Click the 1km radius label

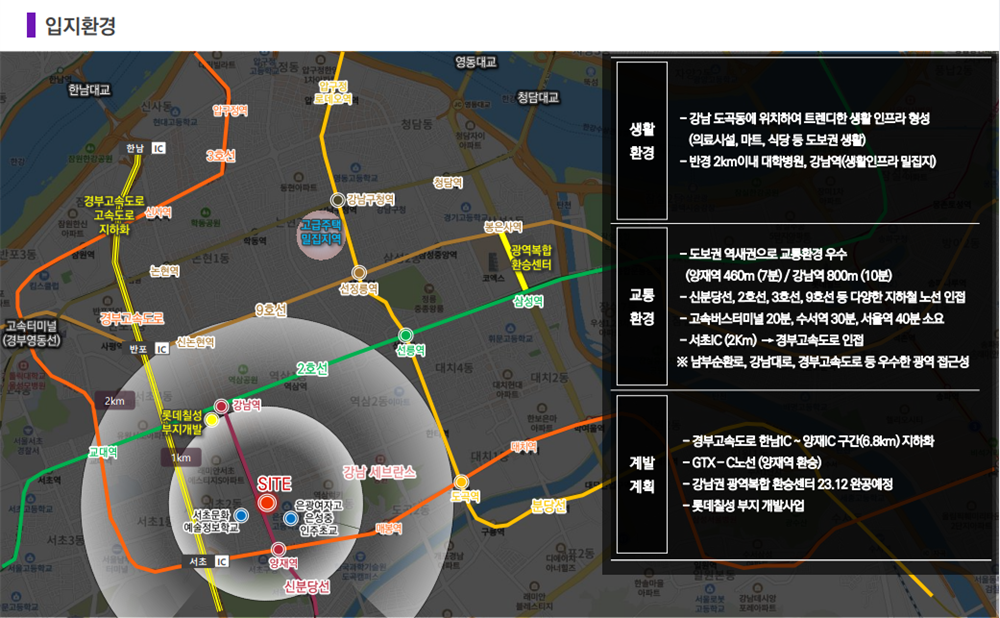181,457
